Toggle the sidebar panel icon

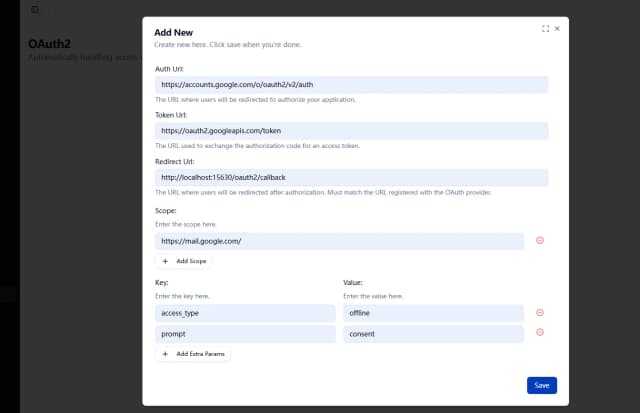pyautogui.click(x=35, y=9)
